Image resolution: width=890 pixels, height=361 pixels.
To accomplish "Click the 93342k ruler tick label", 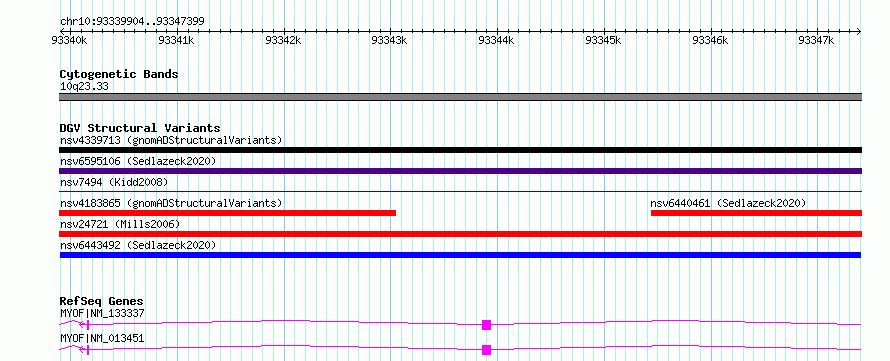I will [283, 40].
